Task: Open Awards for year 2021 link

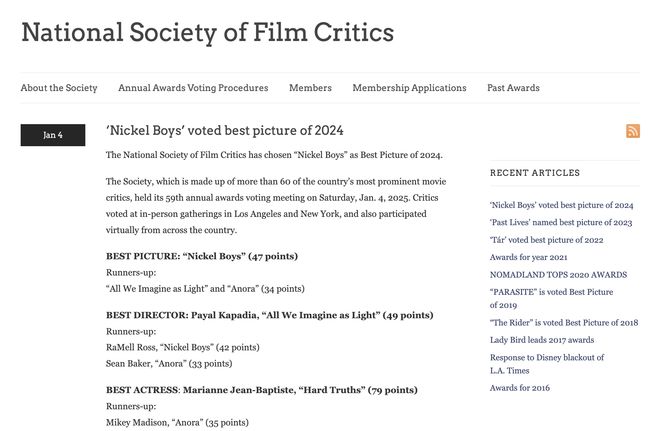Action: coord(530,257)
